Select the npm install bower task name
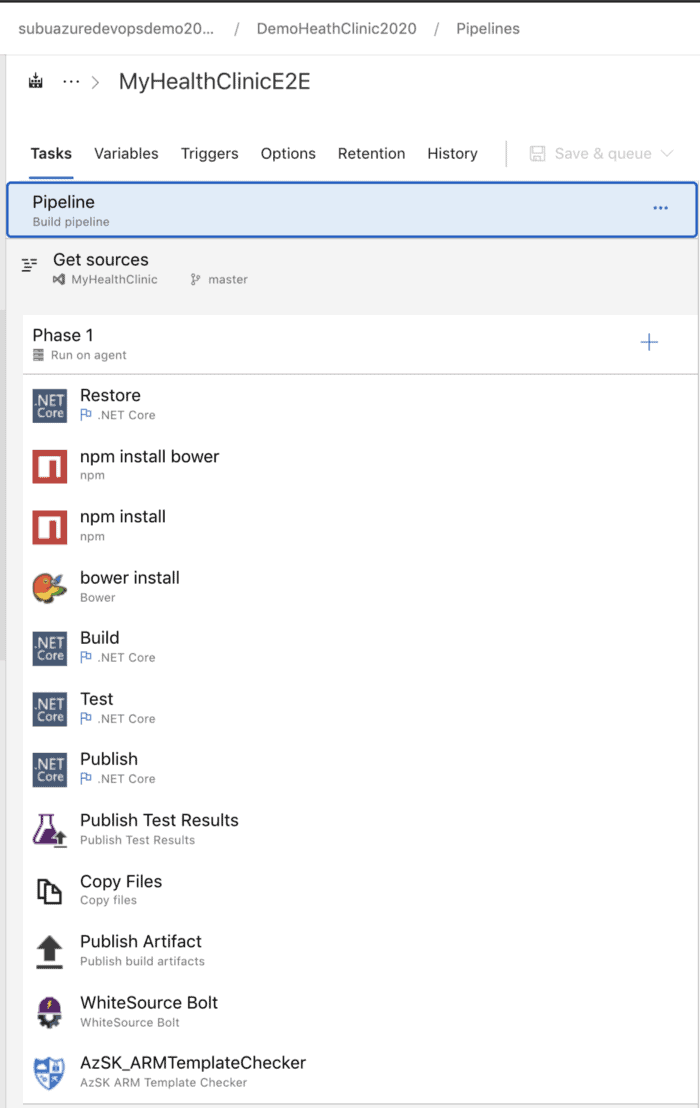The height and width of the screenshot is (1108, 700). 150,456
